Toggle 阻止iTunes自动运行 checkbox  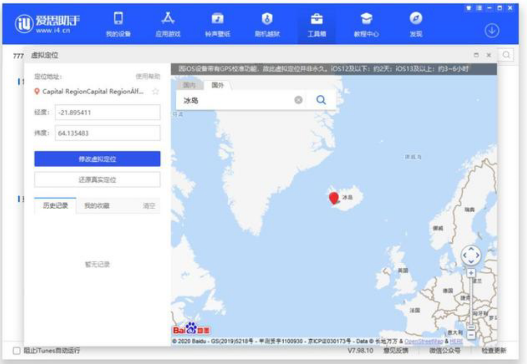(16, 351)
